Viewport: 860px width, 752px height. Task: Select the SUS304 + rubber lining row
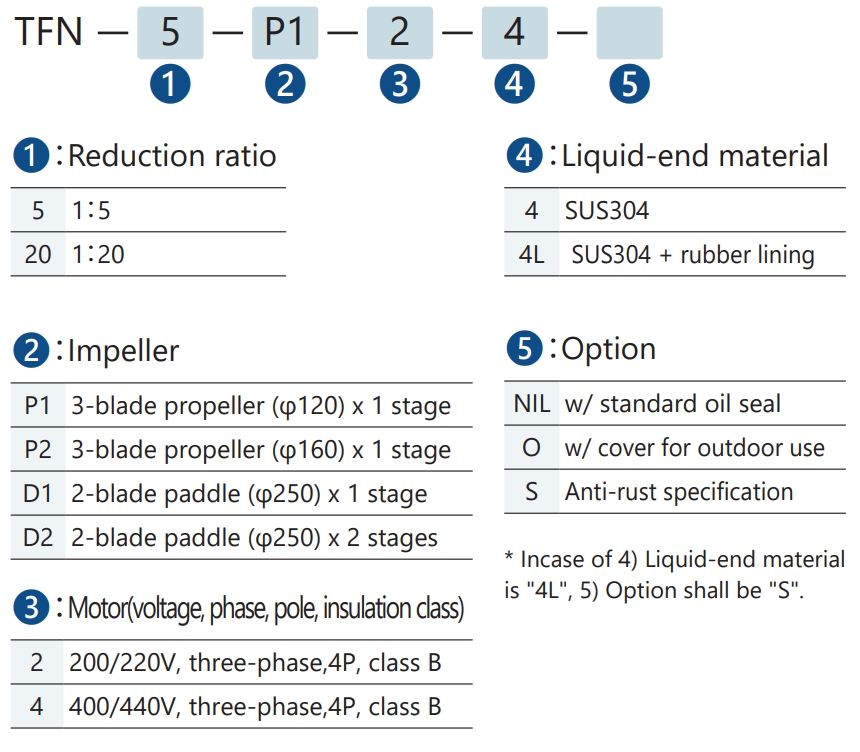click(675, 254)
